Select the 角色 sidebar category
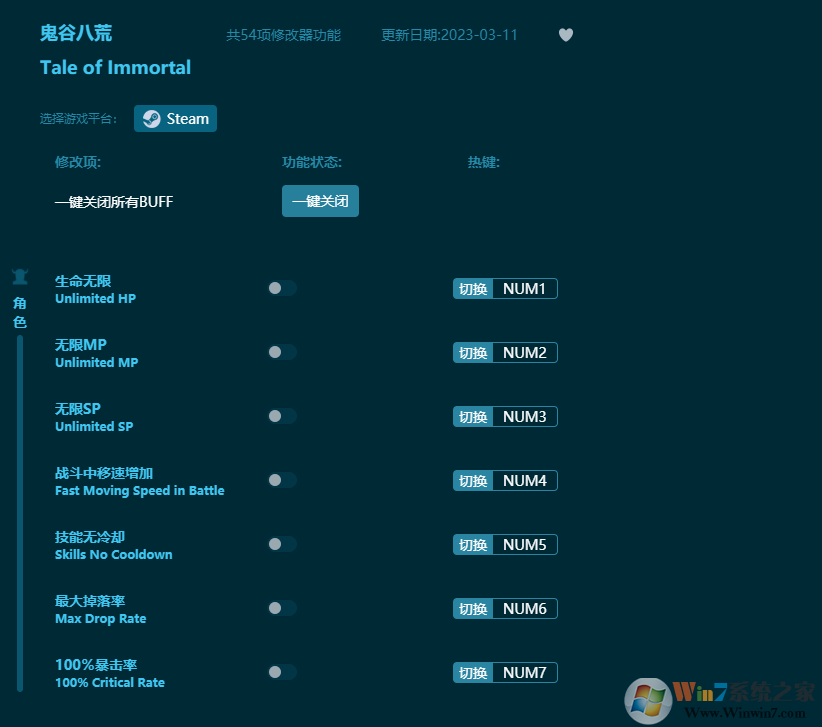822x727 pixels. click(x=20, y=312)
